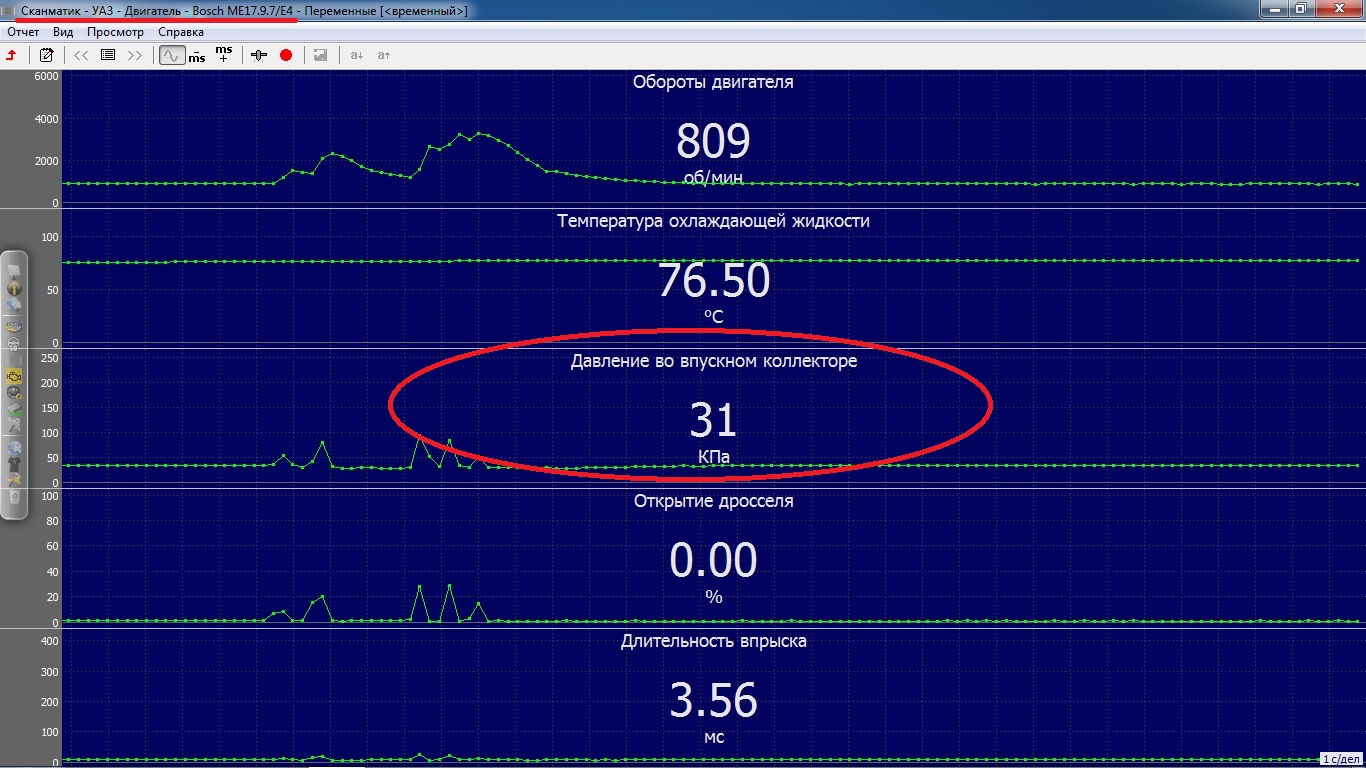Click the red up-arrow toolbar icon
The height and width of the screenshot is (768, 1366).
click(x=12, y=55)
